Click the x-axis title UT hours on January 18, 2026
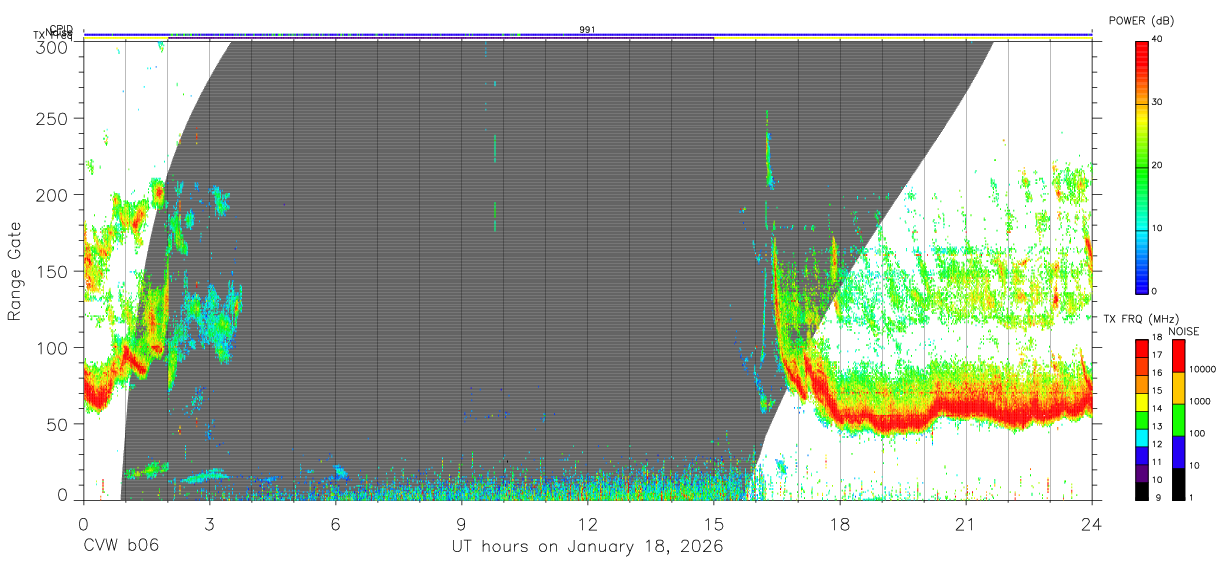This screenshot has width=1228, height=567. [588, 547]
